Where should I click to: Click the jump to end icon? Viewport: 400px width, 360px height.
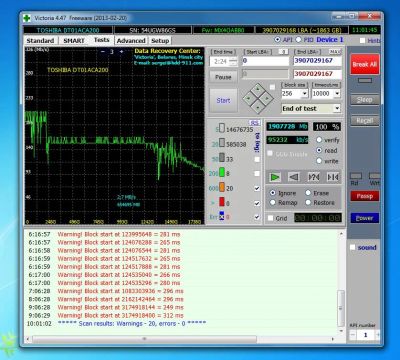[x=333, y=177]
